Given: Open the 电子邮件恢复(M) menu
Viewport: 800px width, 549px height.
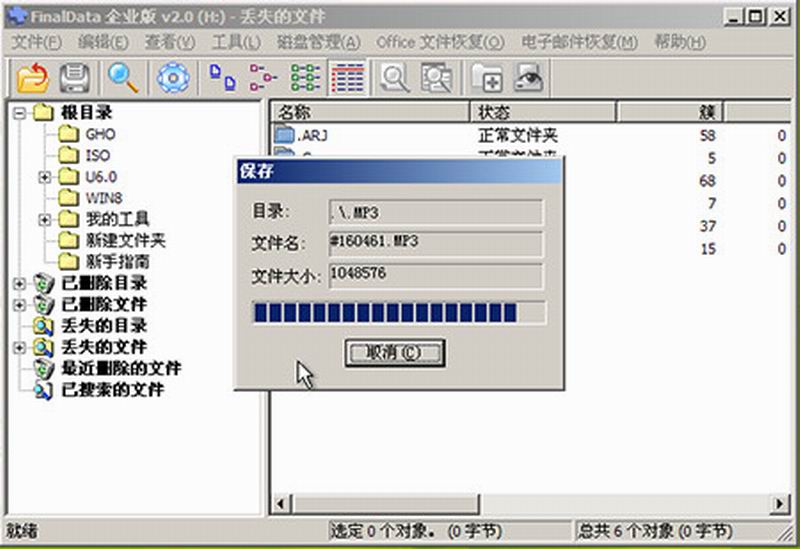Looking at the screenshot, I should 579,42.
